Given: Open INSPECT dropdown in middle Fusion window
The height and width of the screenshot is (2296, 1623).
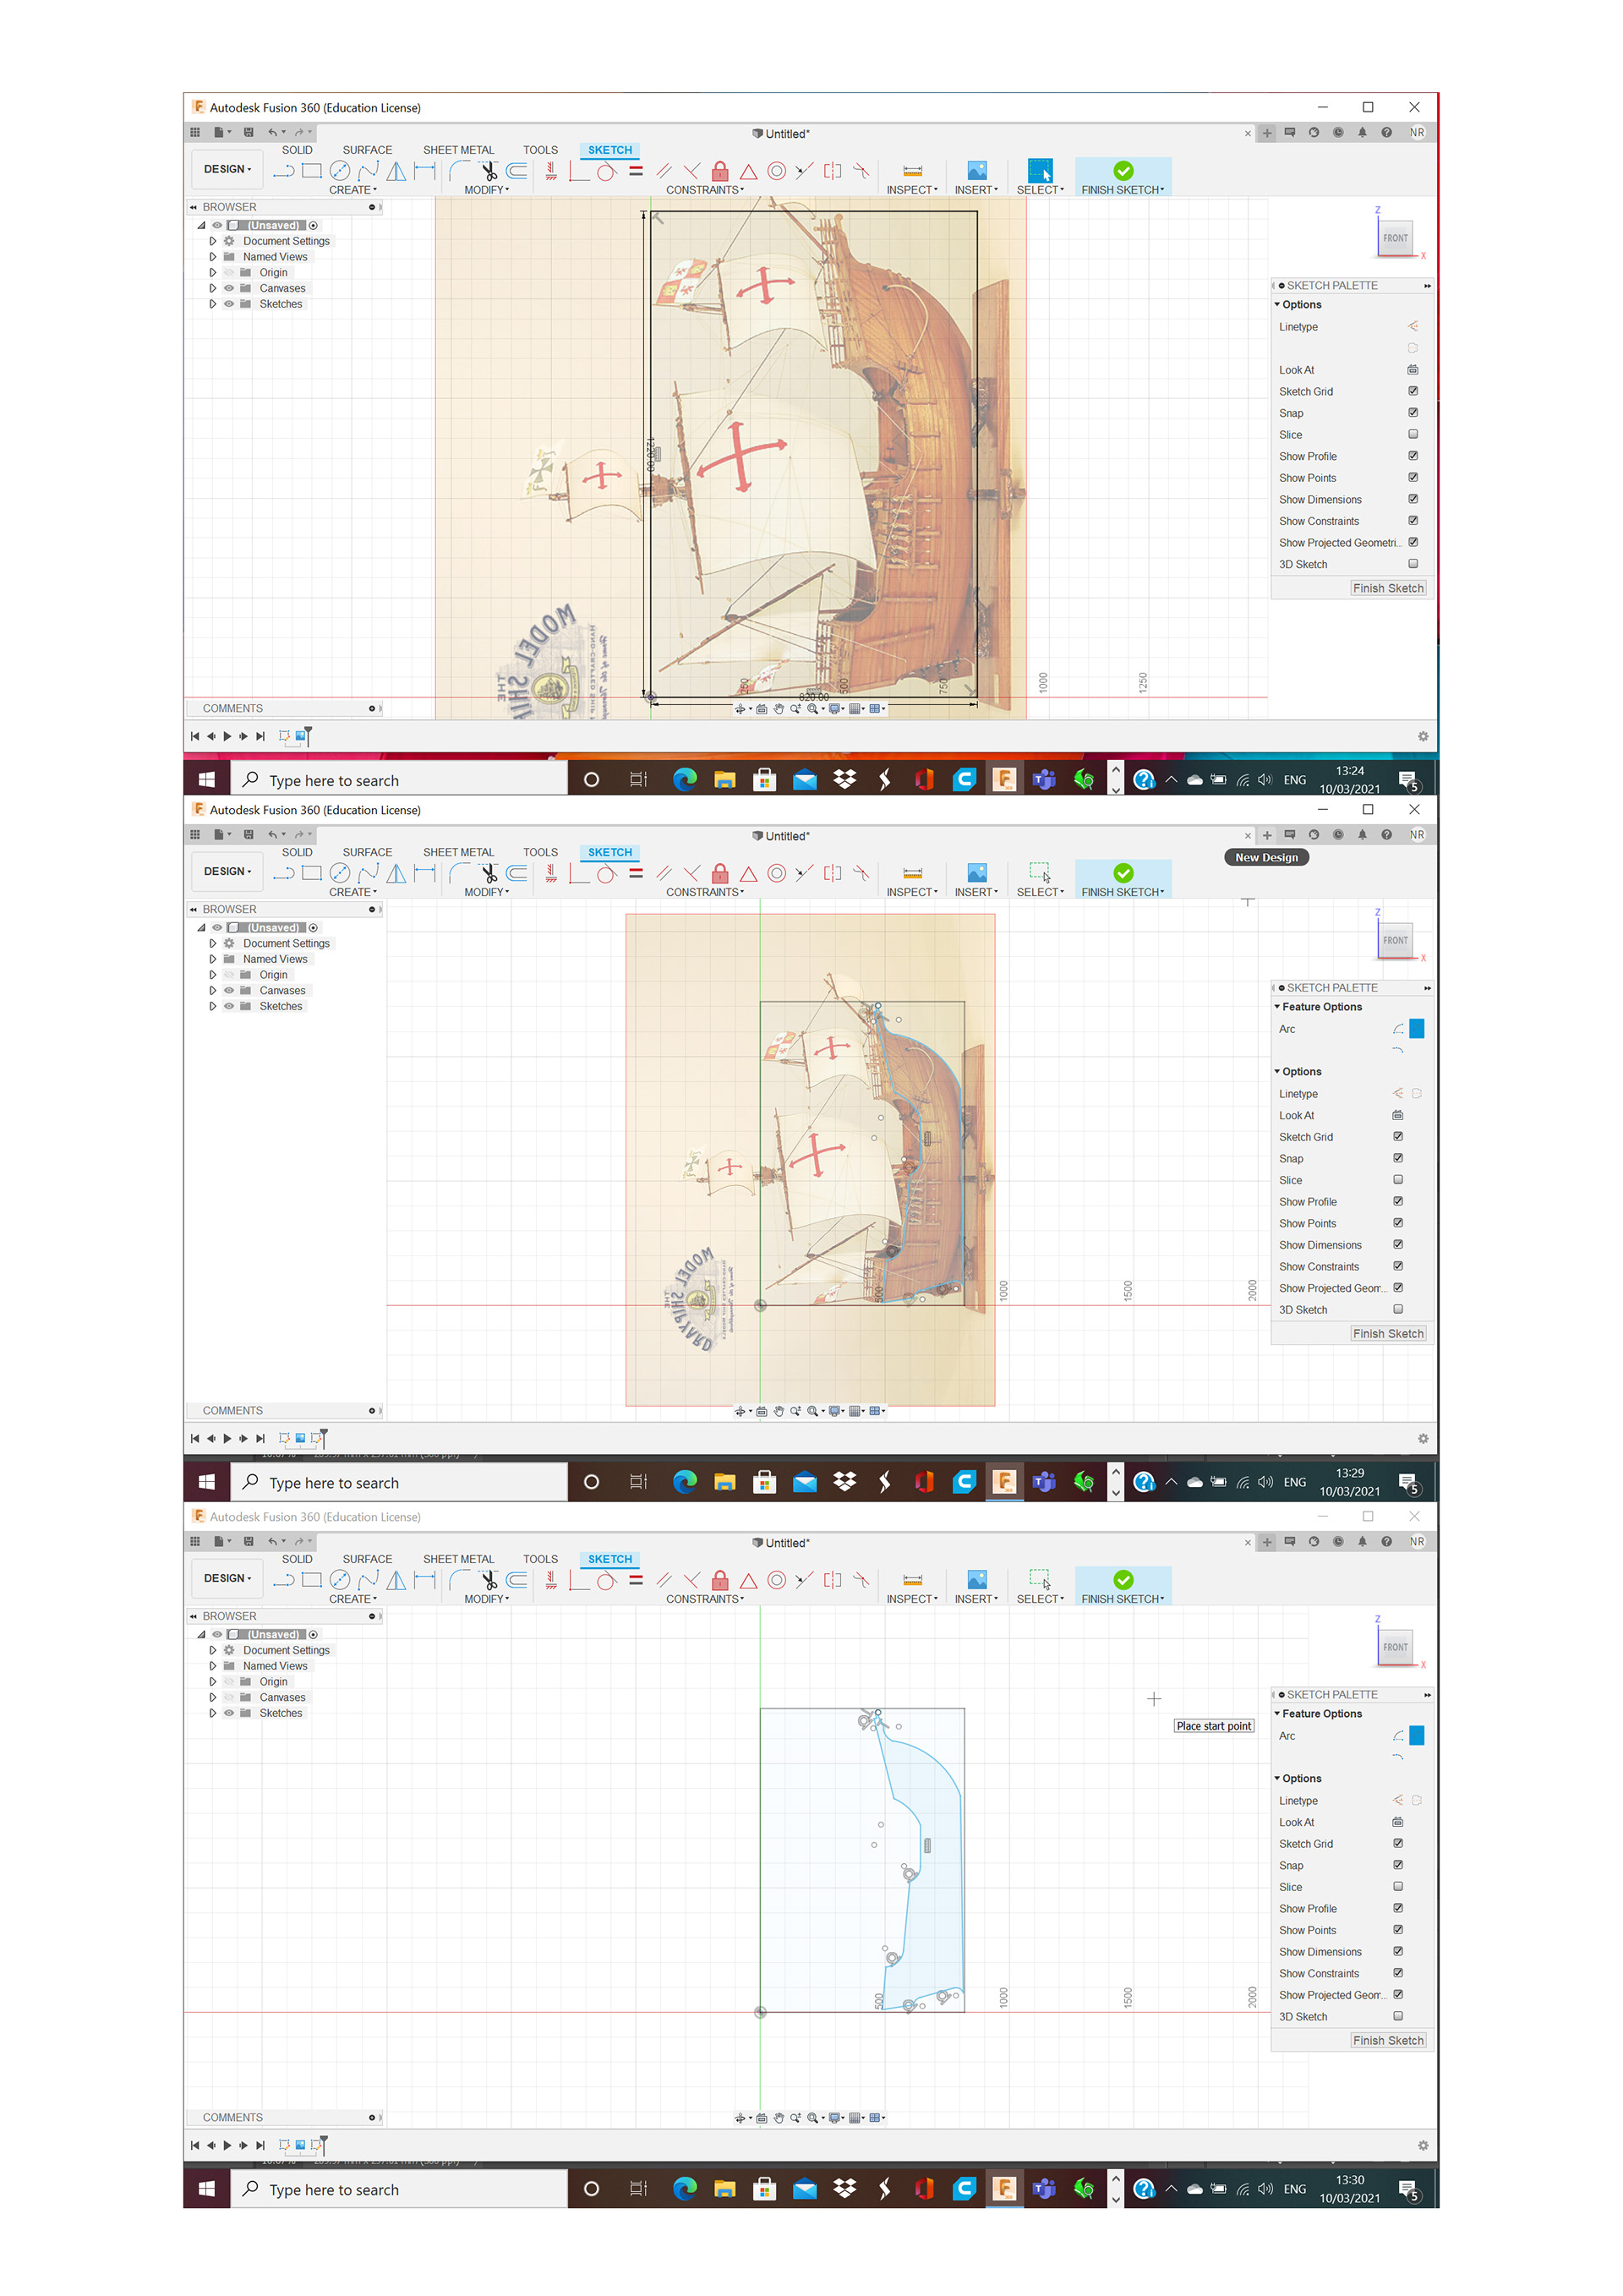Looking at the screenshot, I should pyautogui.click(x=912, y=892).
